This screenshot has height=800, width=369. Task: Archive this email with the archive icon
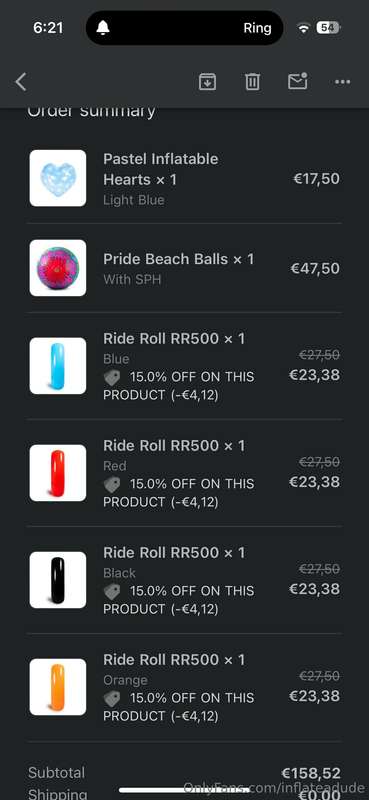[x=207, y=82]
